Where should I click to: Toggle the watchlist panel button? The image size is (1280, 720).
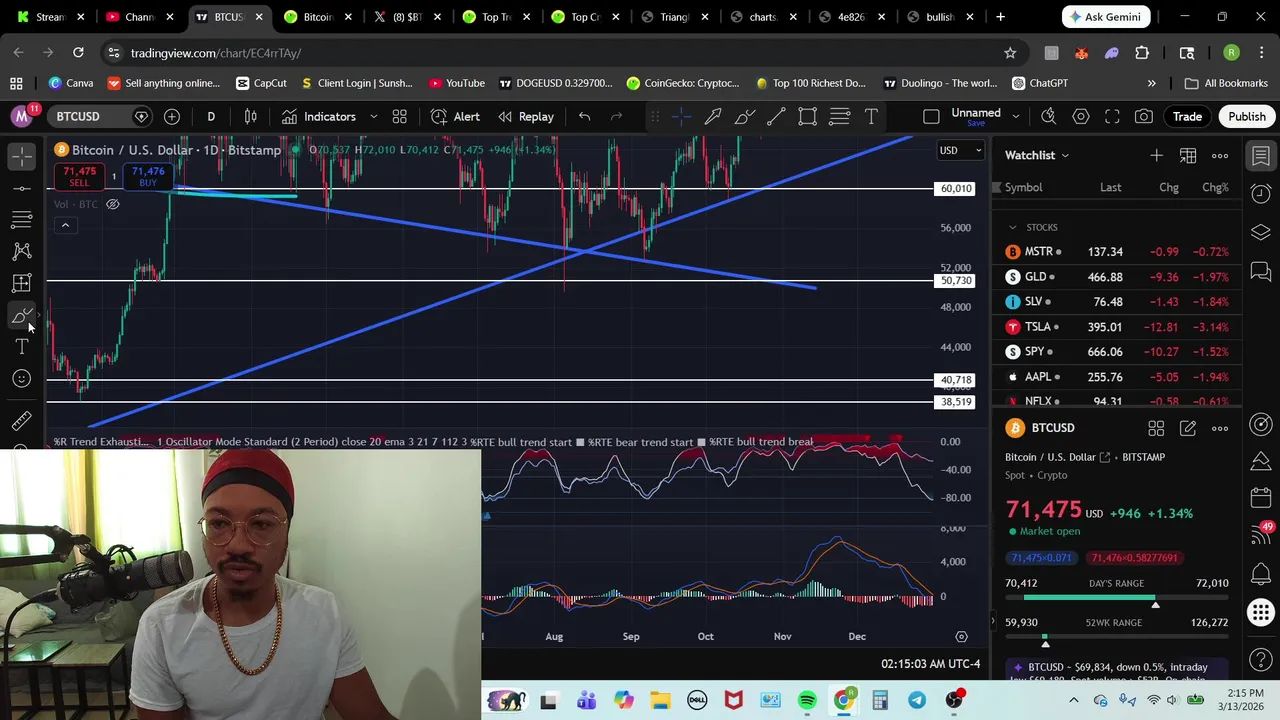click(x=1261, y=155)
